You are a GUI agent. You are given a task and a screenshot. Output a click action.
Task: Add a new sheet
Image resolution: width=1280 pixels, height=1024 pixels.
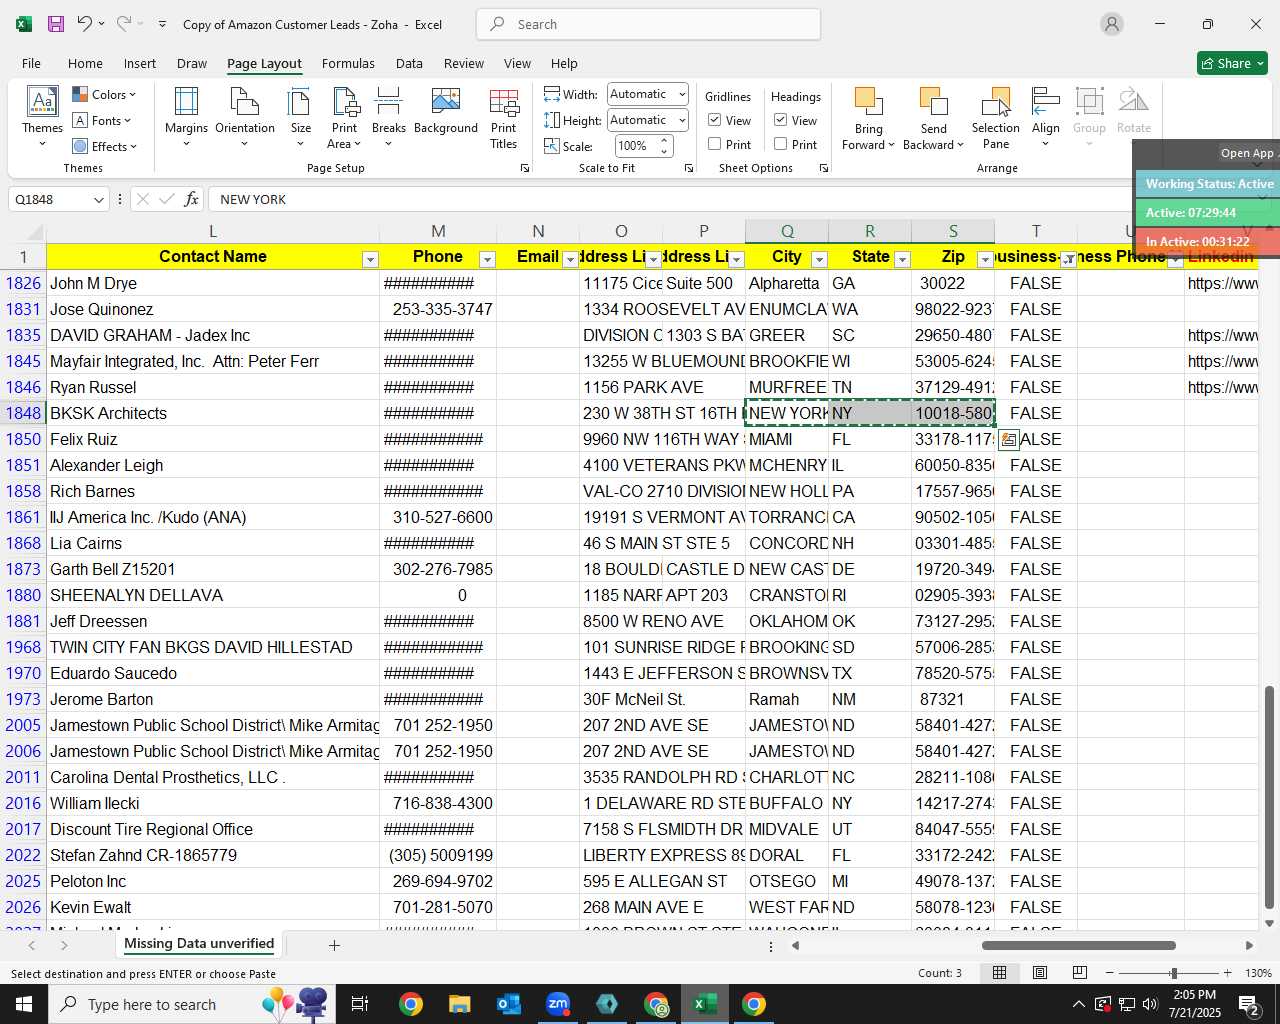[334, 945]
